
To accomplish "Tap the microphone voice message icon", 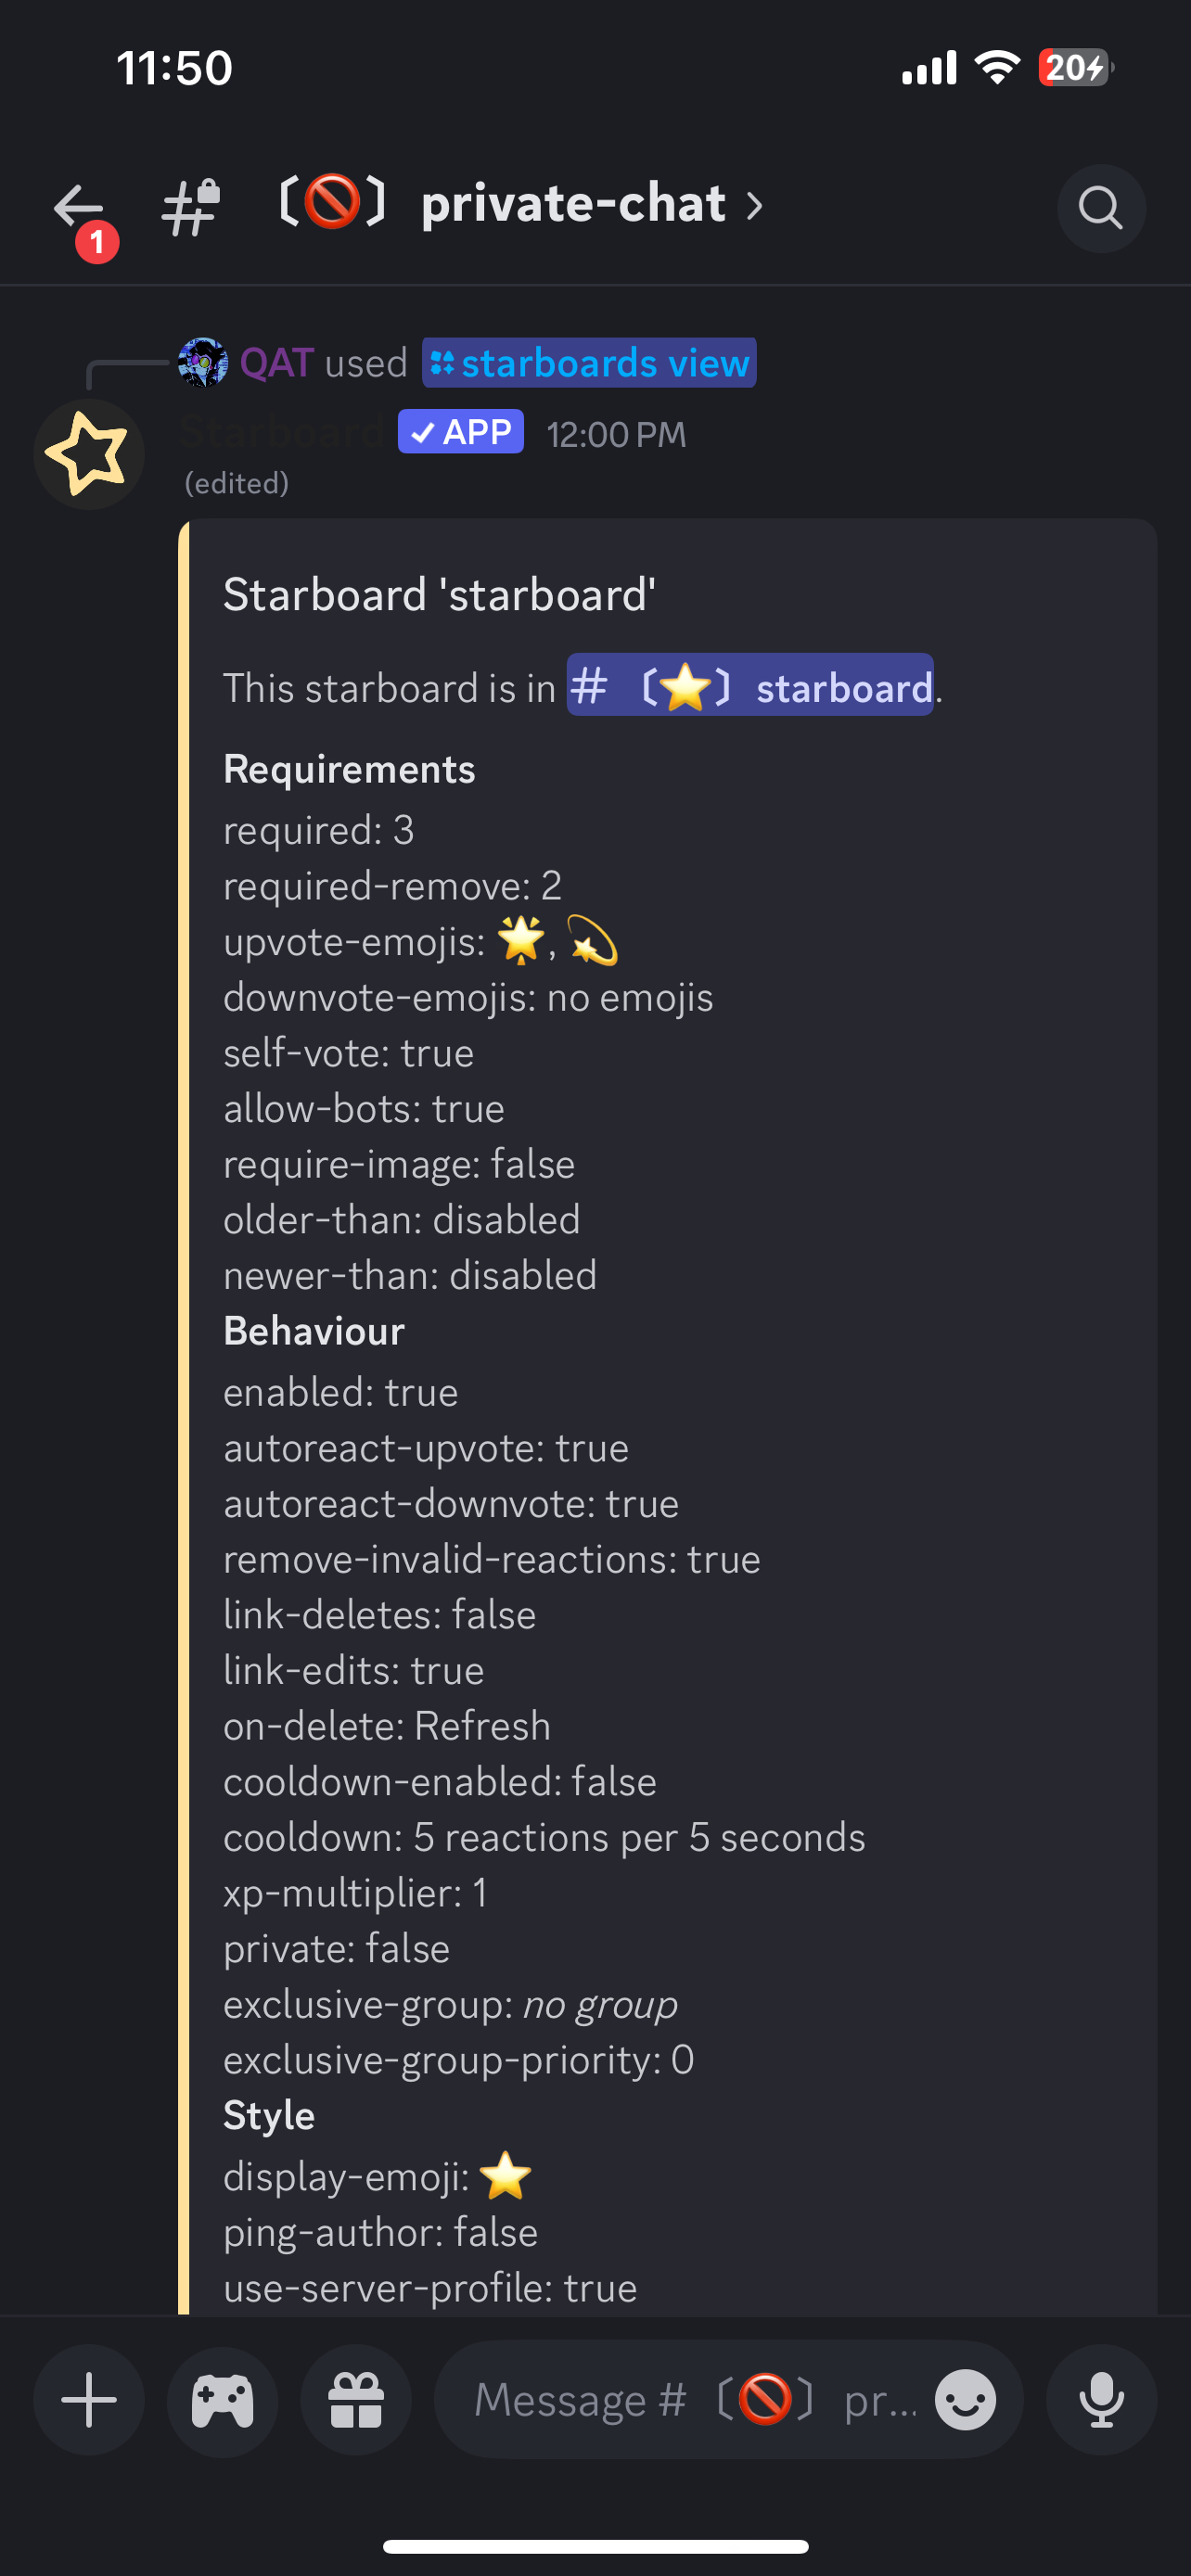I will 1101,2399.
